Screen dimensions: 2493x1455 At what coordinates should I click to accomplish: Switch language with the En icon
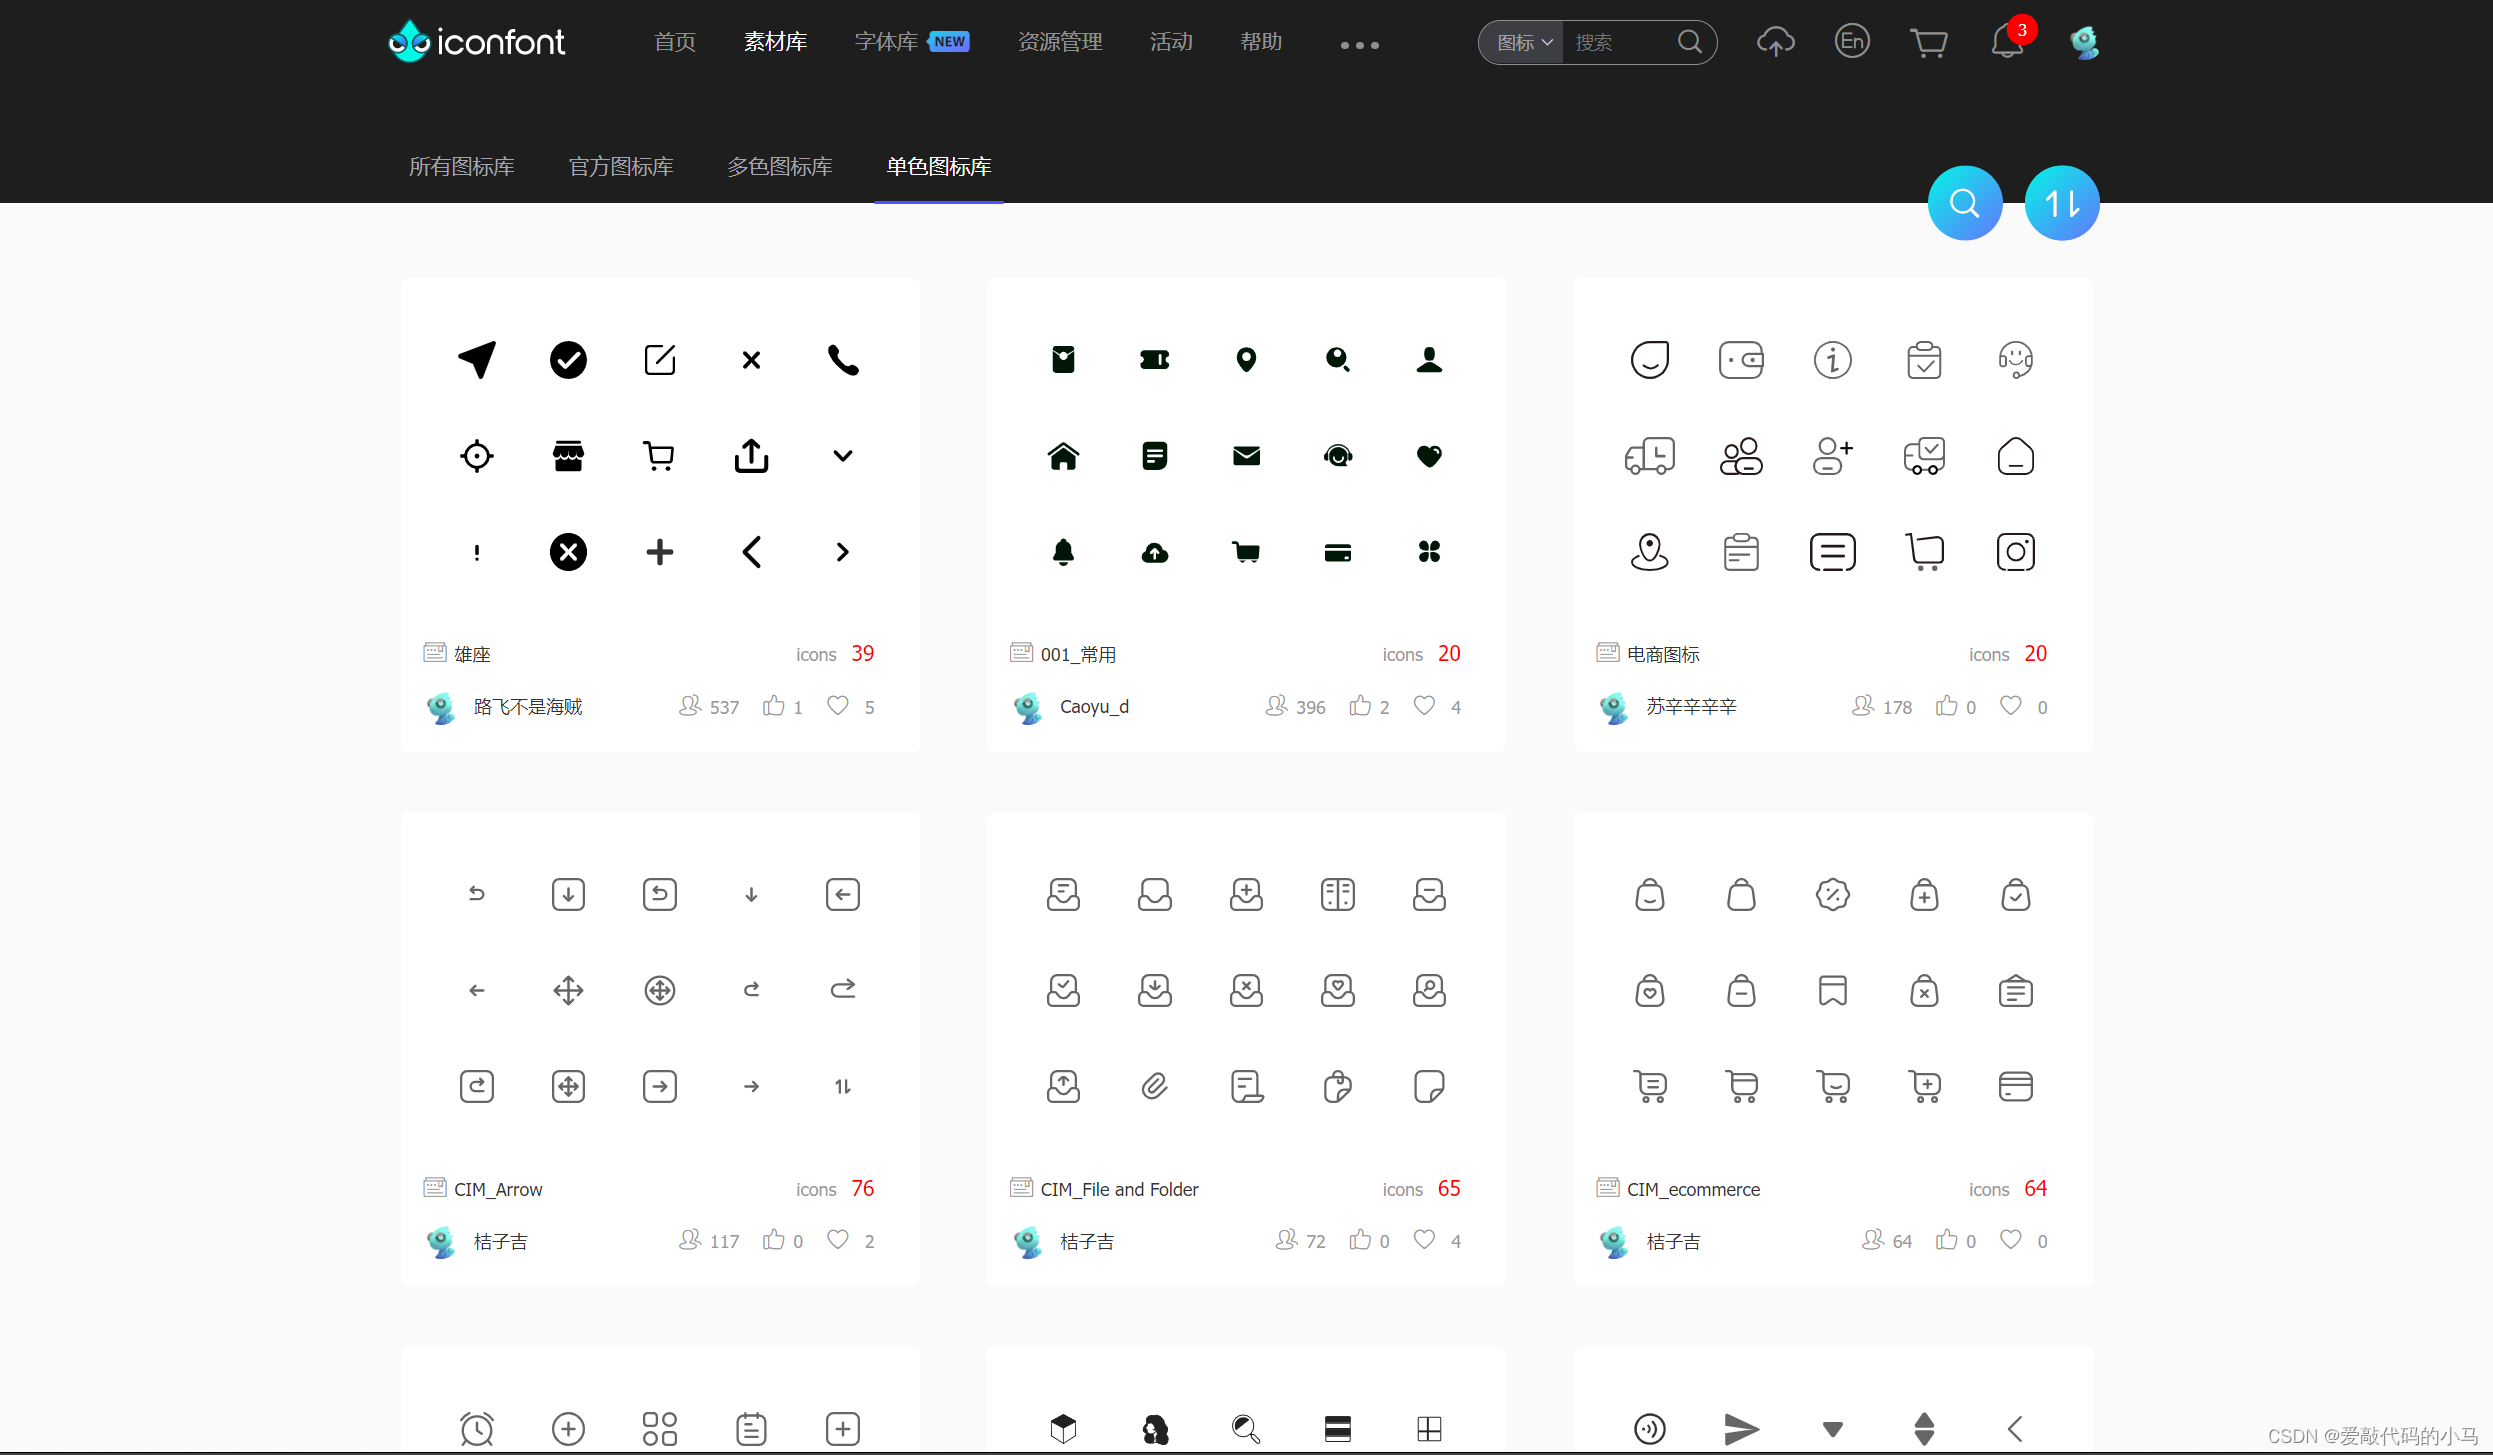[x=1852, y=41]
